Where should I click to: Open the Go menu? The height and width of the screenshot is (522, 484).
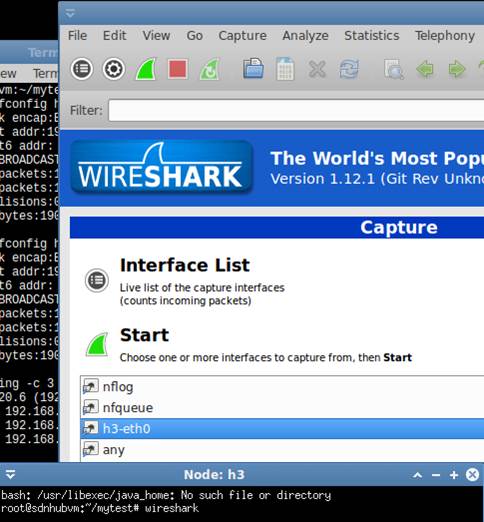[x=195, y=35]
